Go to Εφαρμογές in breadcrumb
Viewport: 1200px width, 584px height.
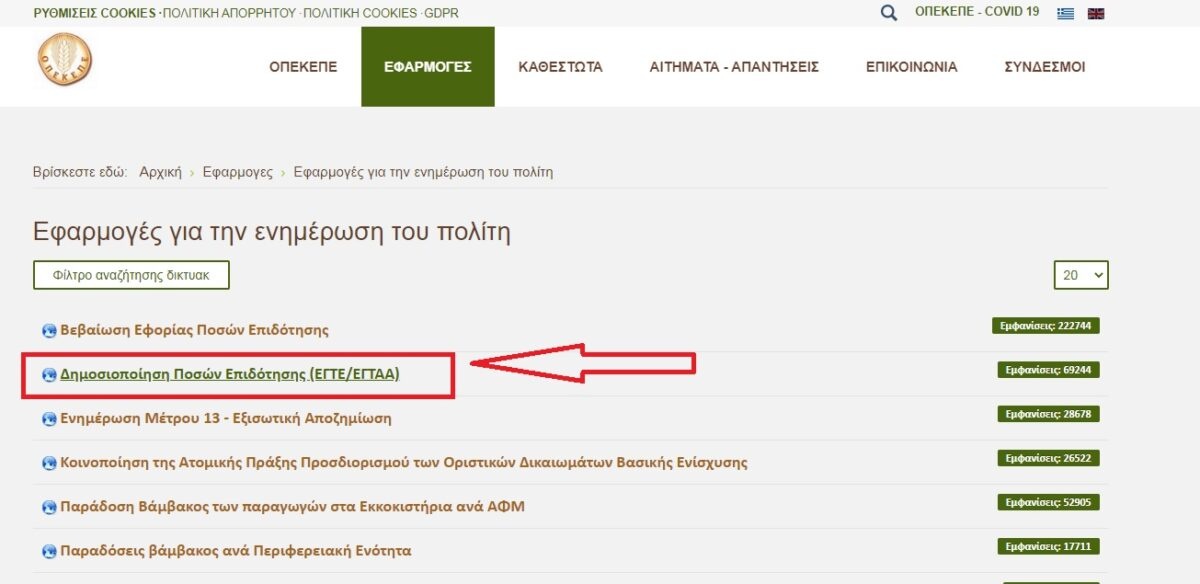pyautogui.click(x=237, y=172)
